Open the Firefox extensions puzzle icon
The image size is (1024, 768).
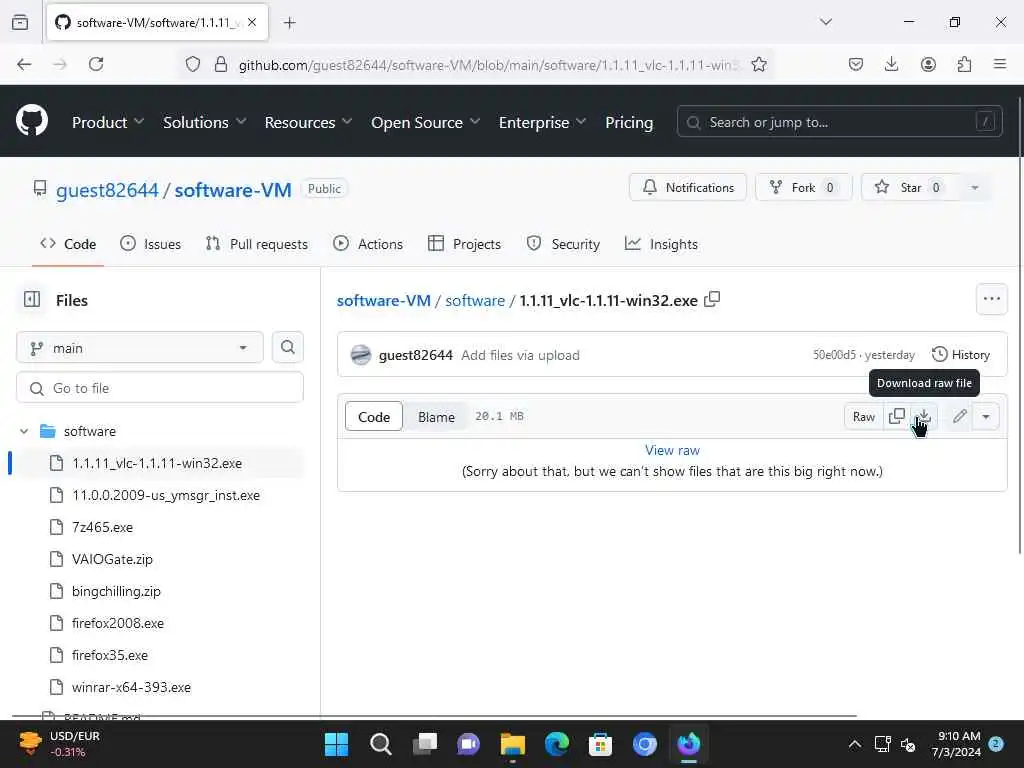[x=964, y=64]
